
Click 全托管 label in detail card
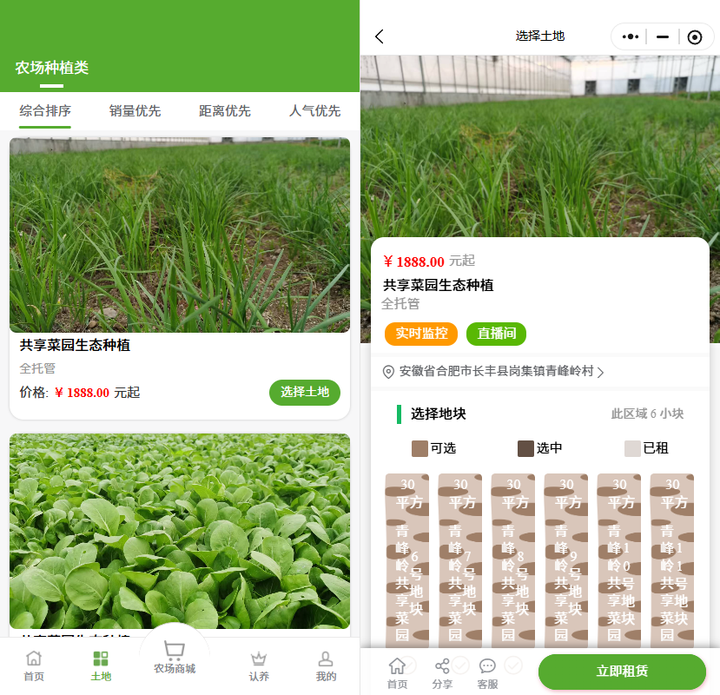400,304
